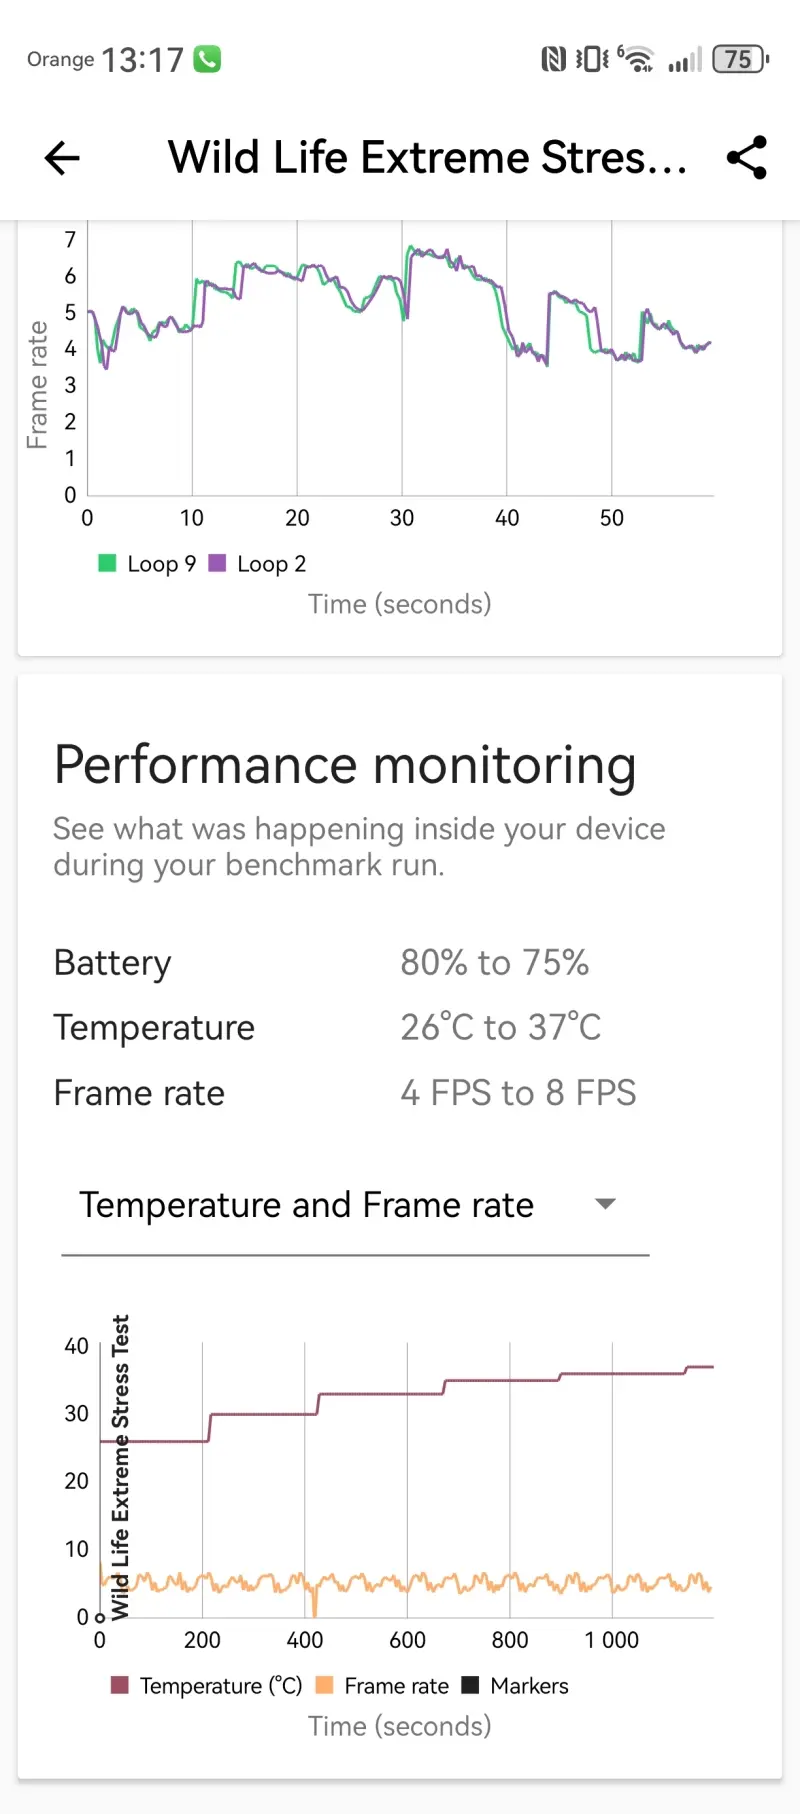Click the purple Loop 2 color swatch
The height and width of the screenshot is (1814, 800).
[x=217, y=563]
